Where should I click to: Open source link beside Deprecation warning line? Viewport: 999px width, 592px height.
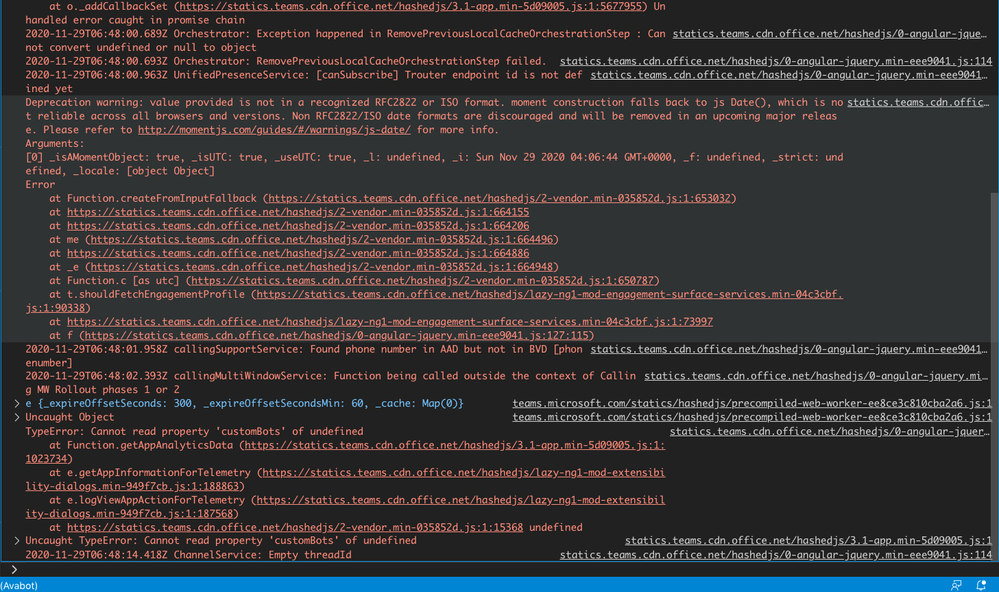(917, 103)
